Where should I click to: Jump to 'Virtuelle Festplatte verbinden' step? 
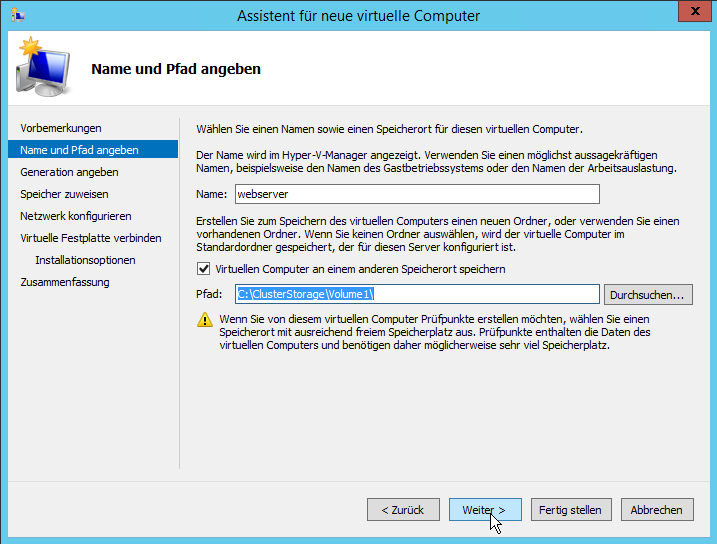point(90,238)
